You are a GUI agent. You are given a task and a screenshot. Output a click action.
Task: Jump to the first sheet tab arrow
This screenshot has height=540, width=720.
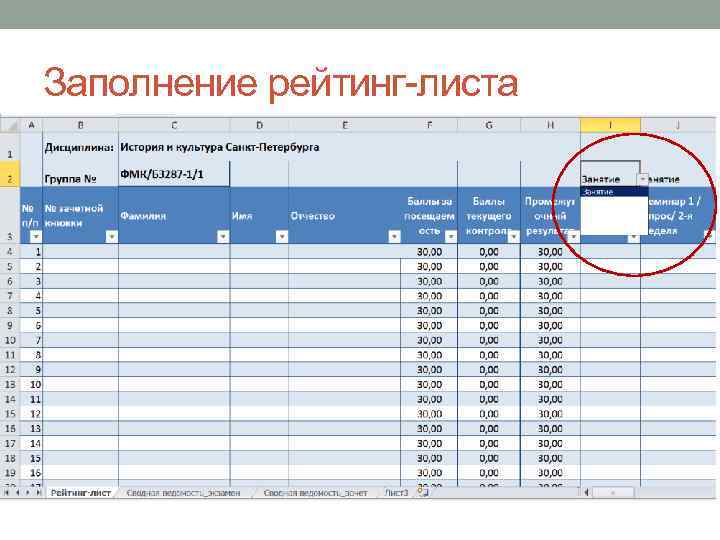pyautogui.click(x=6, y=493)
